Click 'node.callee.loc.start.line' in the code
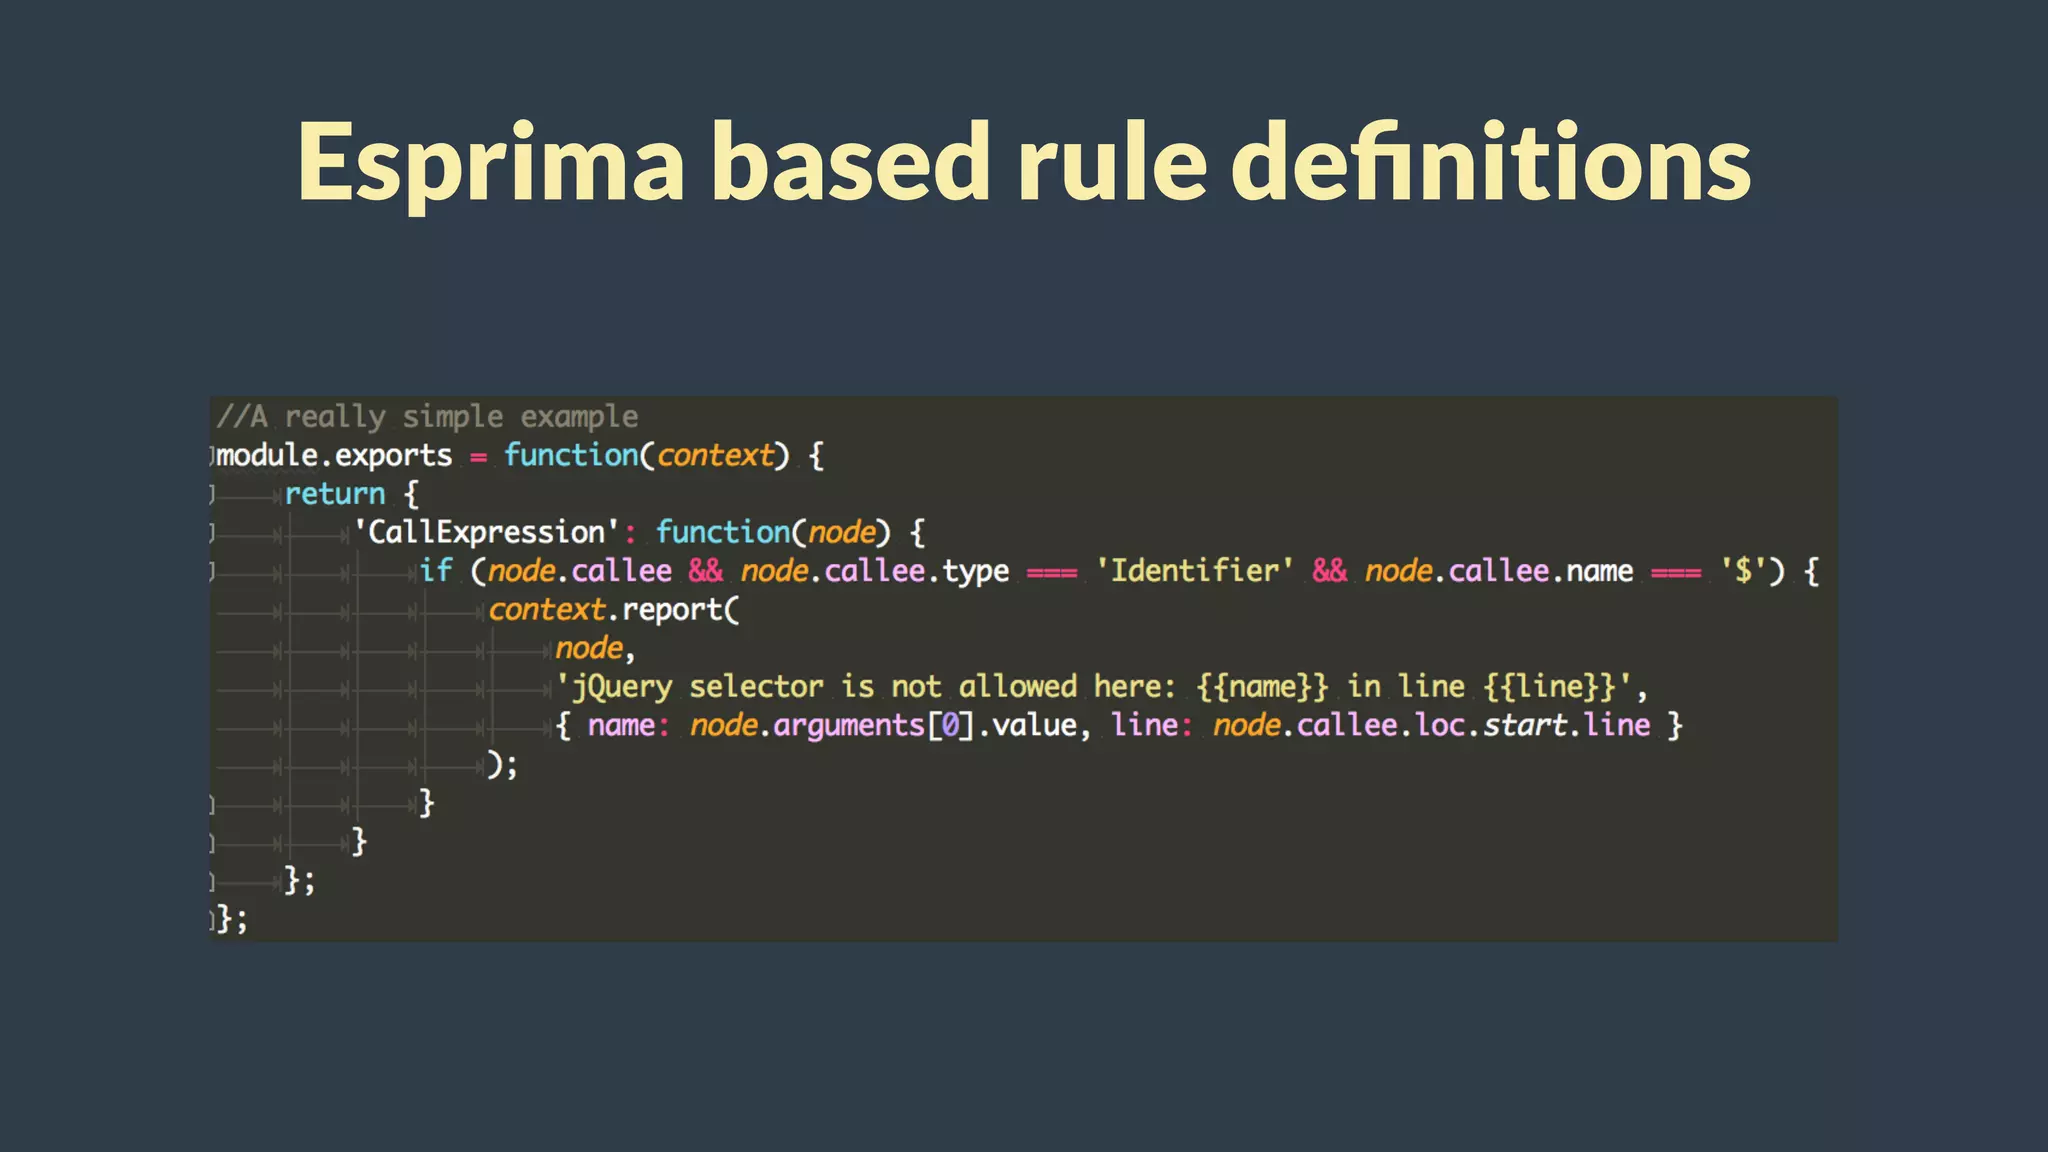Viewport: 2048px width, 1152px height. (1431, 725)
